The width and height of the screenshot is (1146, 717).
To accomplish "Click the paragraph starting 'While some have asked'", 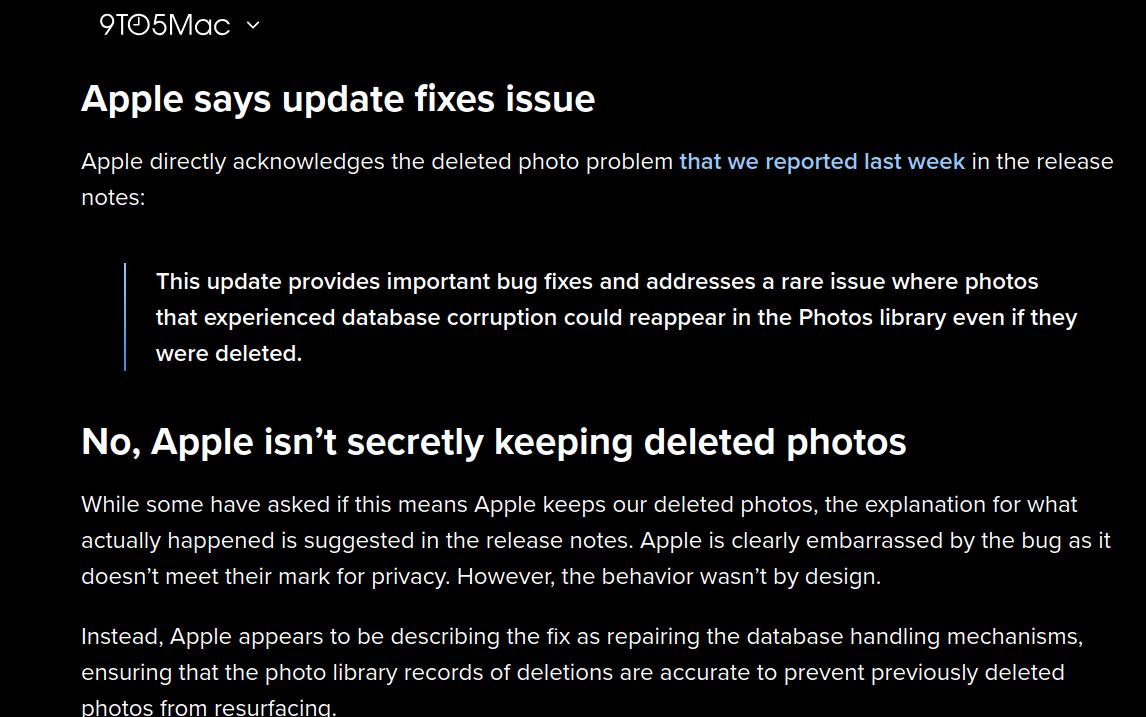I will tap(596, 540).
